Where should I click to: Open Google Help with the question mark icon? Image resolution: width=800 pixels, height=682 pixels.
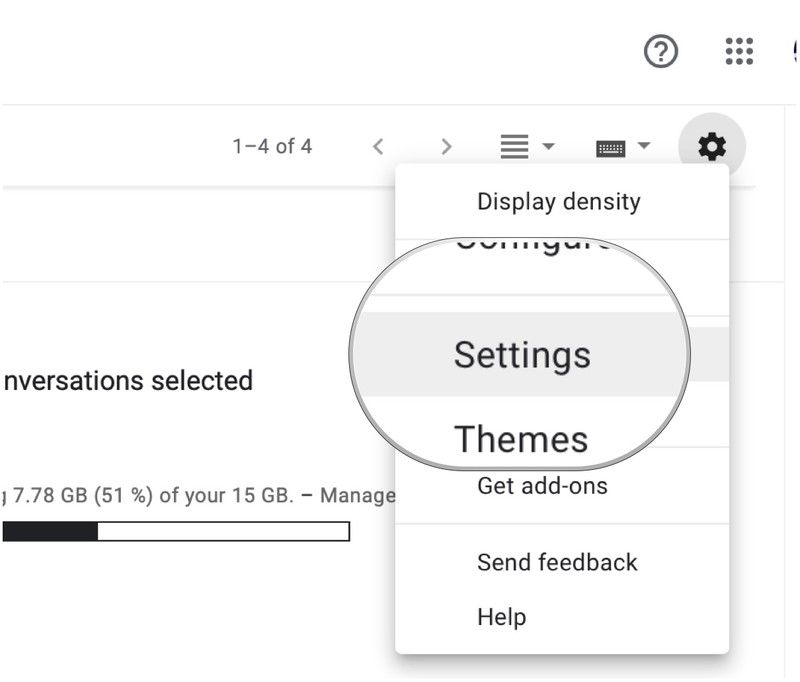[663, 51]
